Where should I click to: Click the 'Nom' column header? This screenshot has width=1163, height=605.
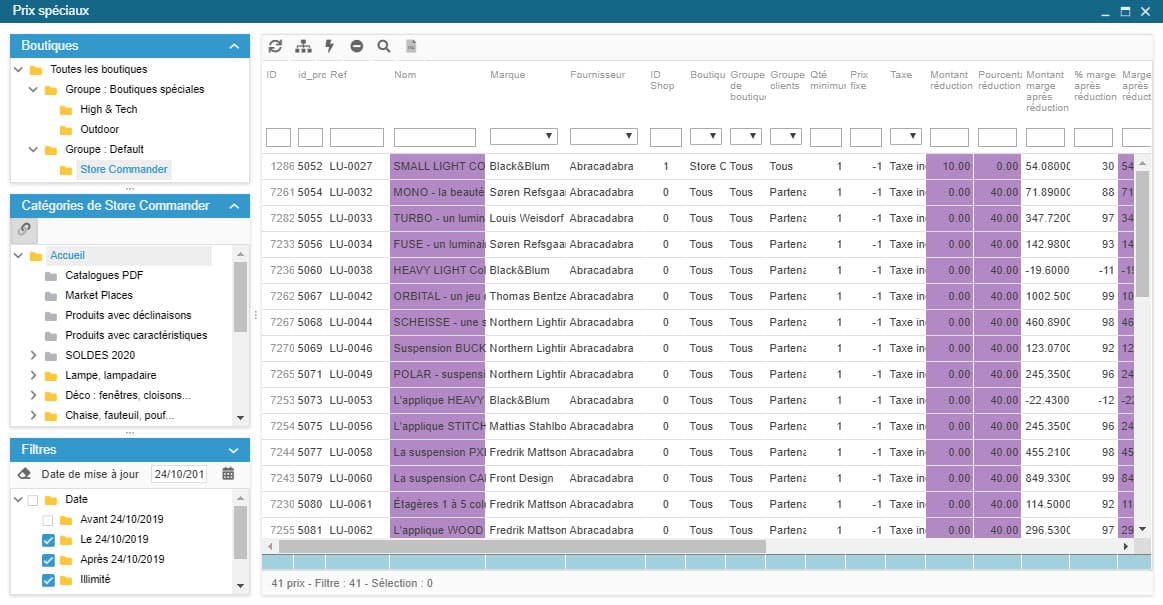(x=405, y=75)
